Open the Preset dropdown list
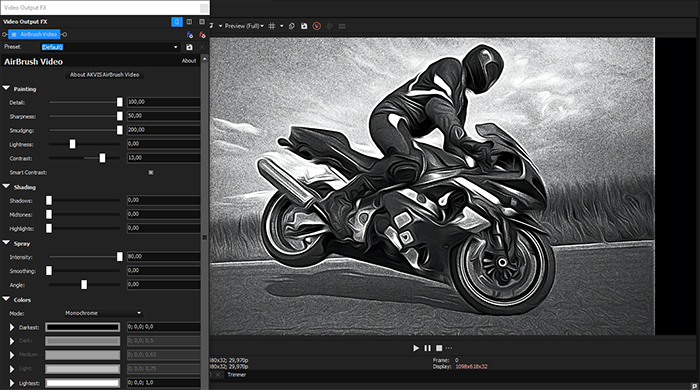700x390 pixels. click(175, 47)
